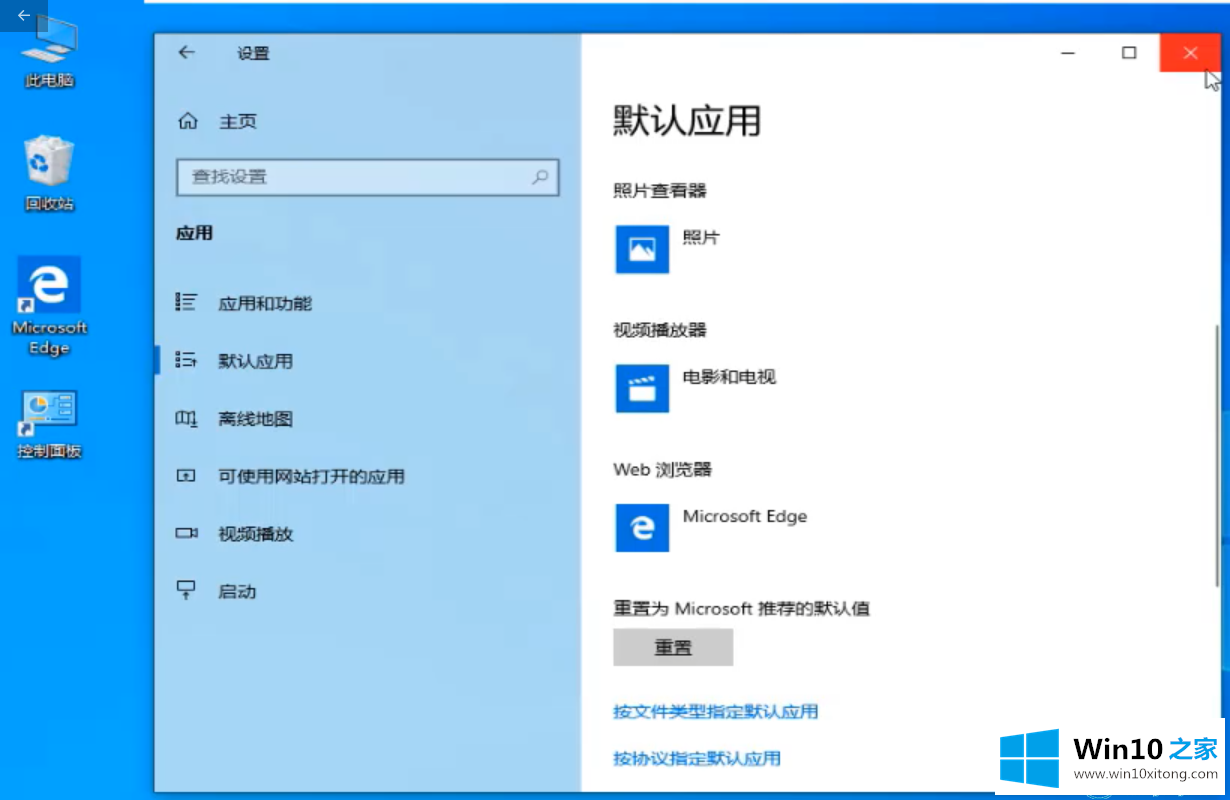Image resolution: width=1230 pixels, height=800 pixels.
Task: Click the 设置 window title
Action: [x=253, y=53]
